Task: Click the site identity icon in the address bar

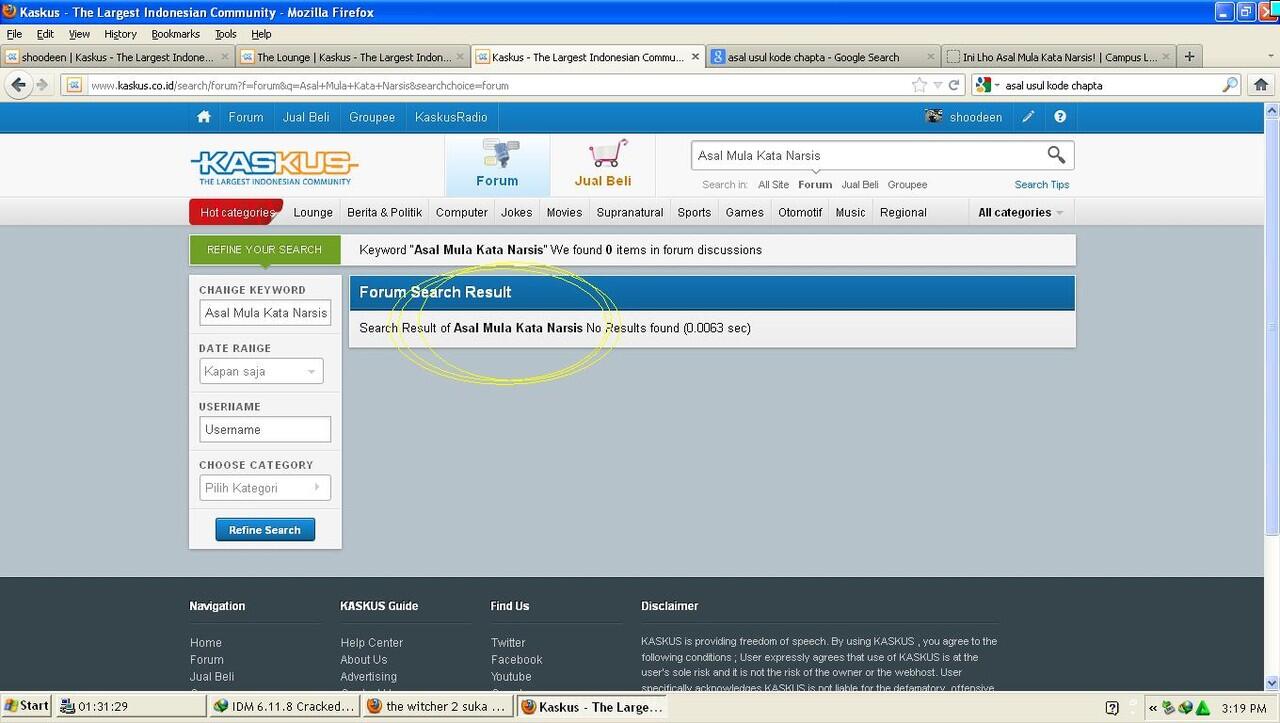Action: click(x=73, y=85)
